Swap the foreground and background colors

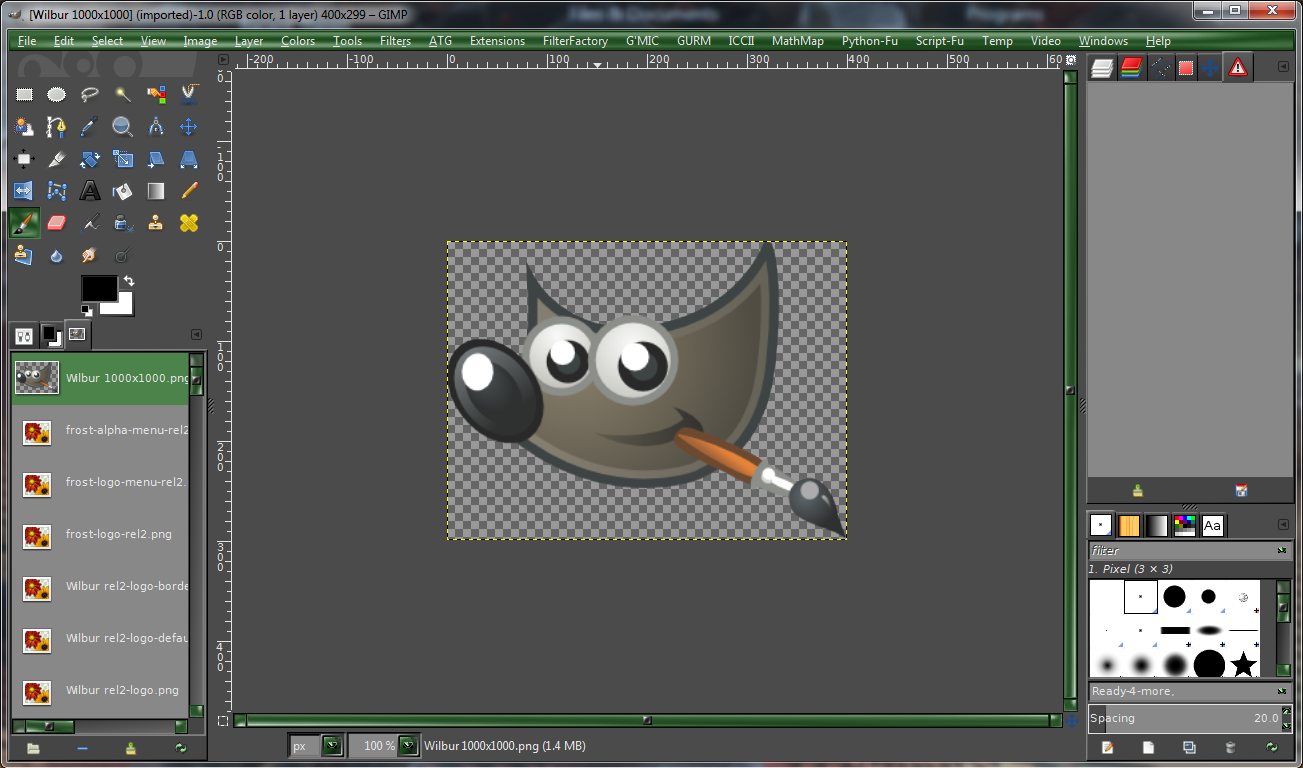[x=128, y=281]
